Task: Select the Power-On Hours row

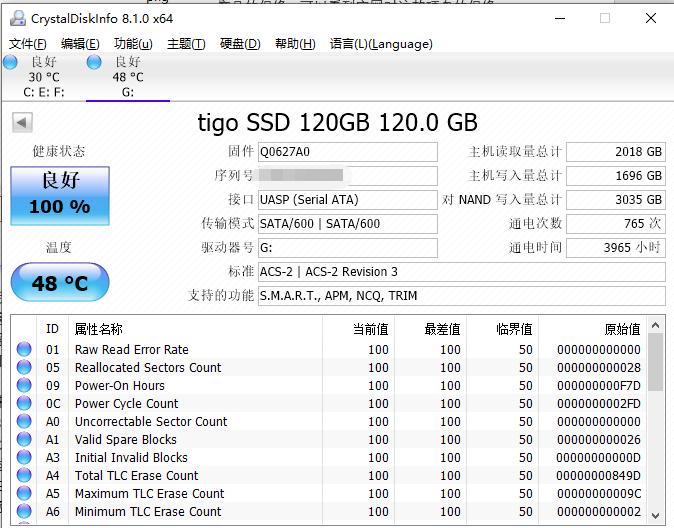Action: click(x=329, y=386)
